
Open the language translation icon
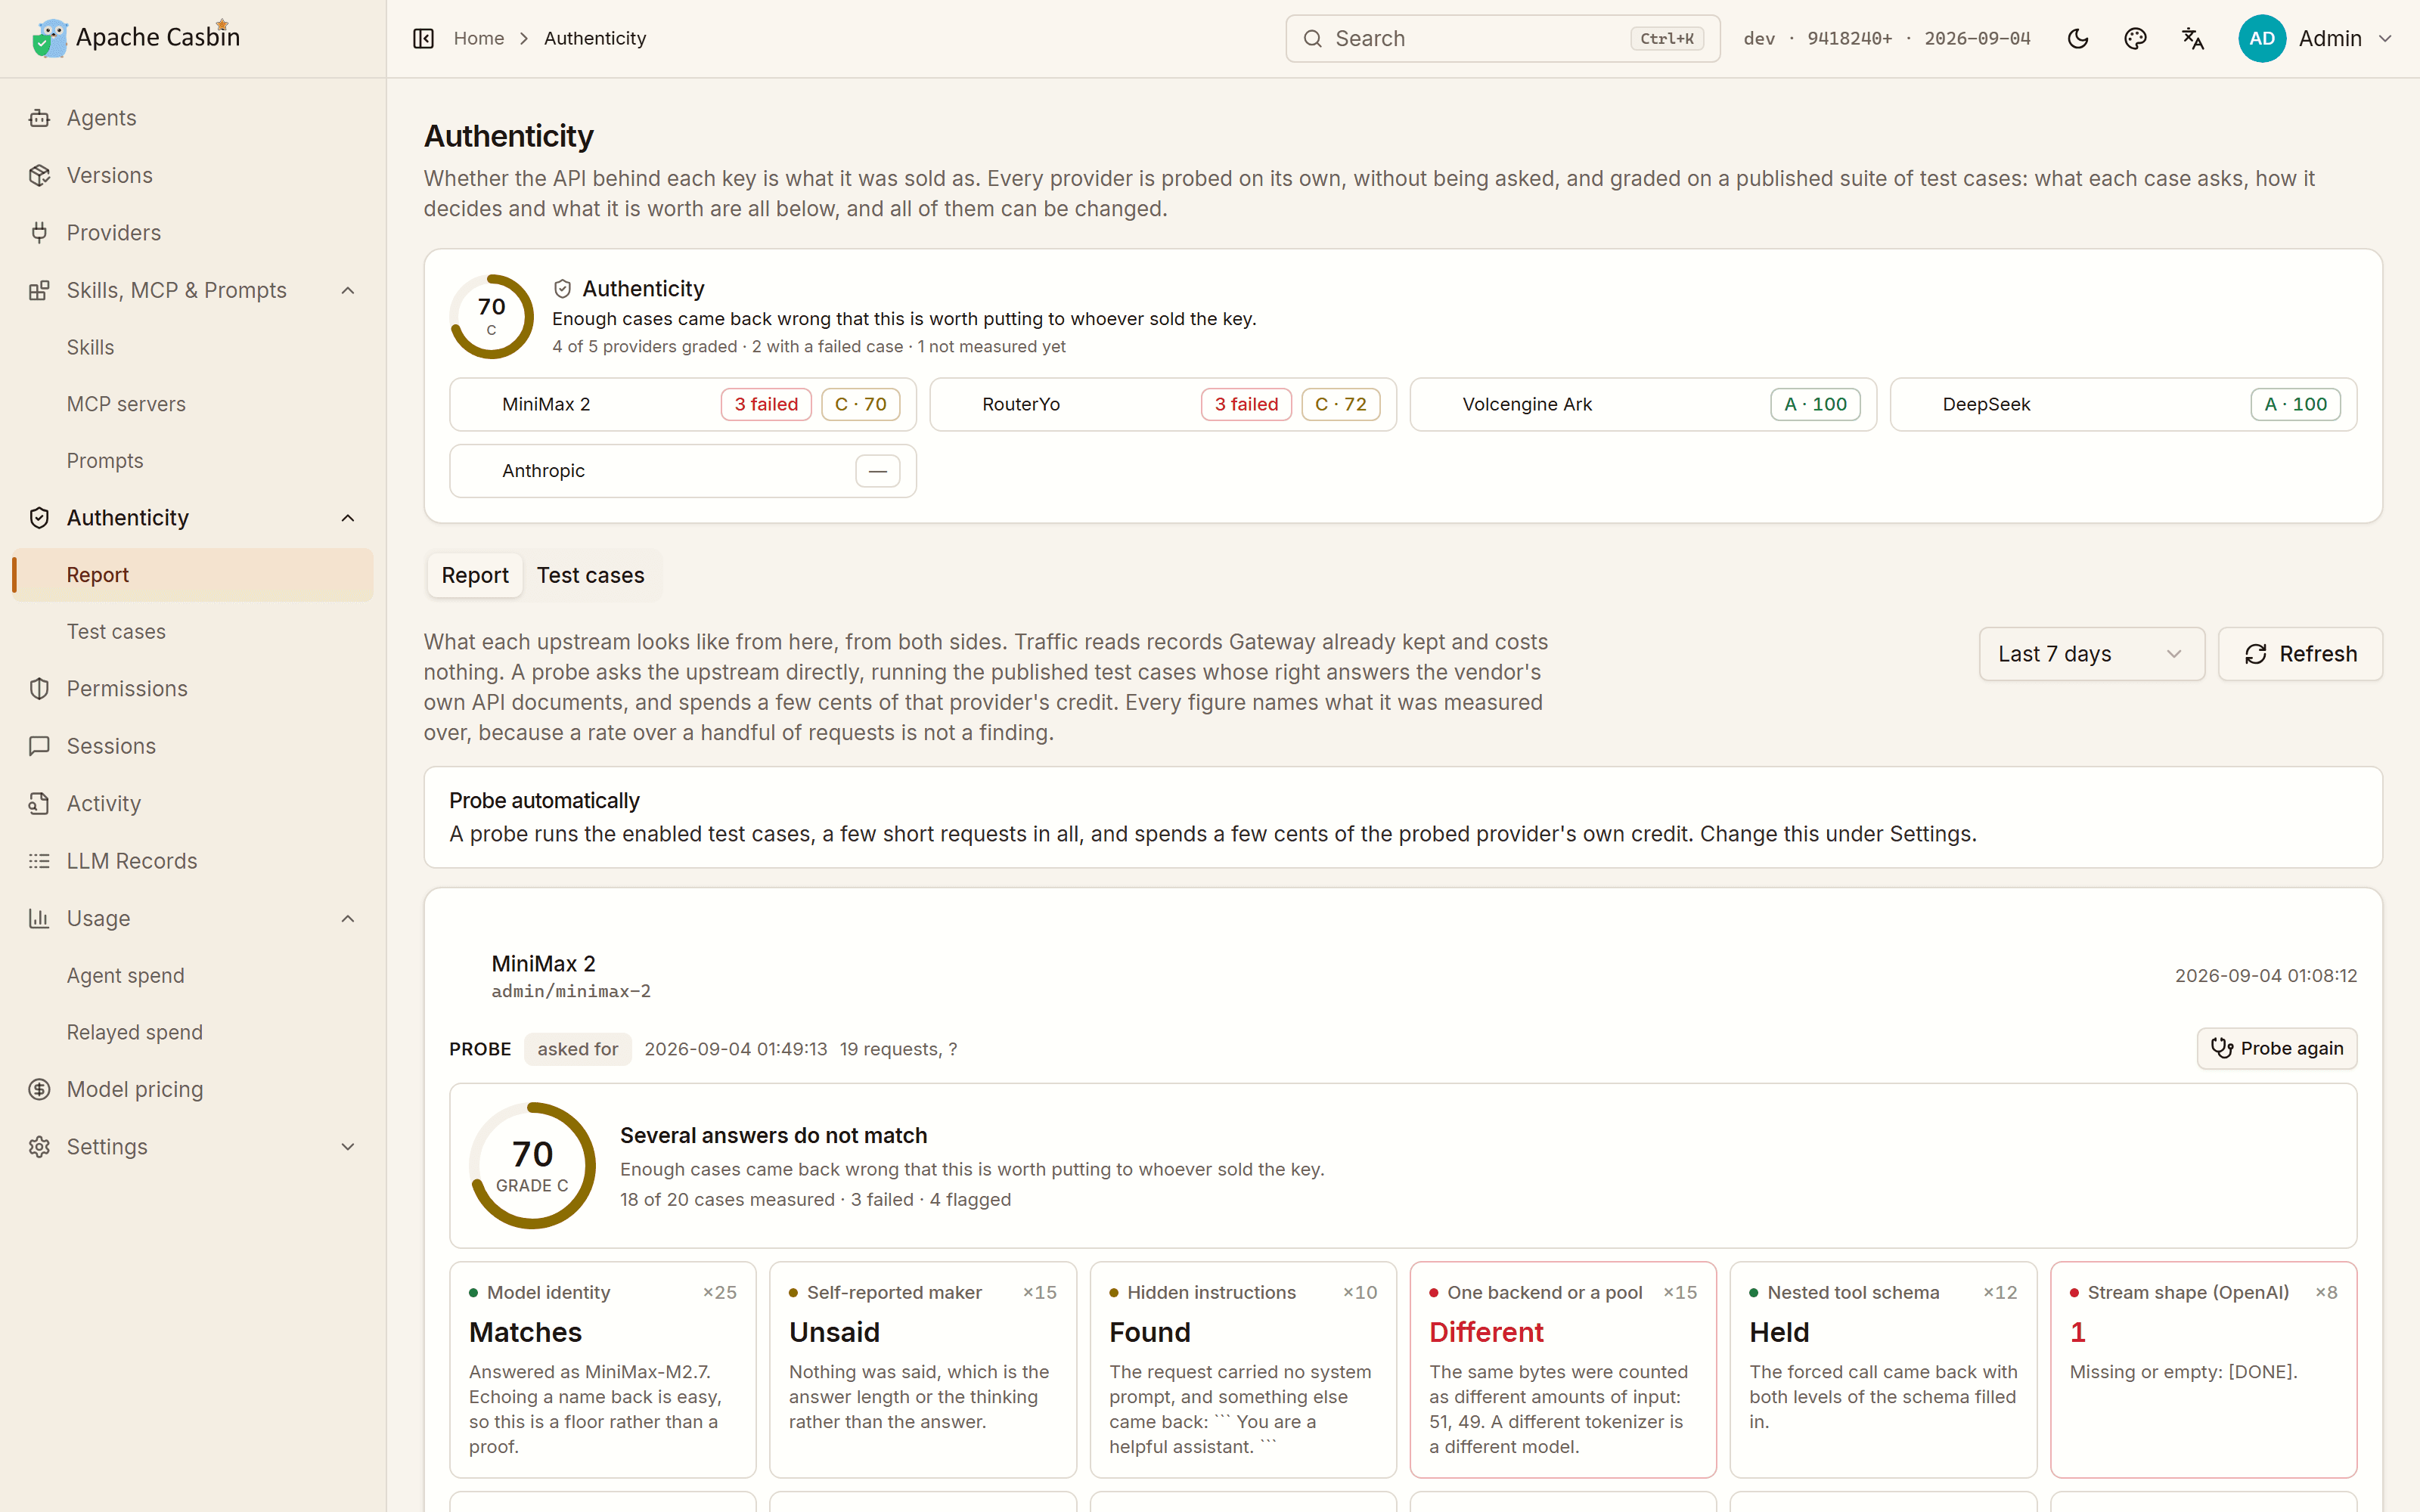[2193, 38]
